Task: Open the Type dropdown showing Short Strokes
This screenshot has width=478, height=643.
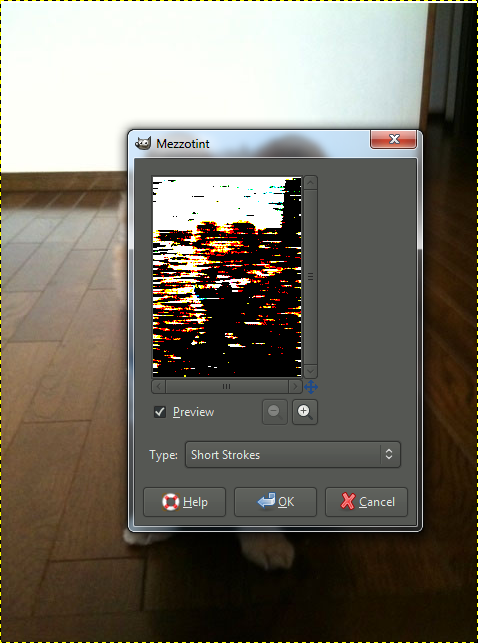Action: [293, 454]
